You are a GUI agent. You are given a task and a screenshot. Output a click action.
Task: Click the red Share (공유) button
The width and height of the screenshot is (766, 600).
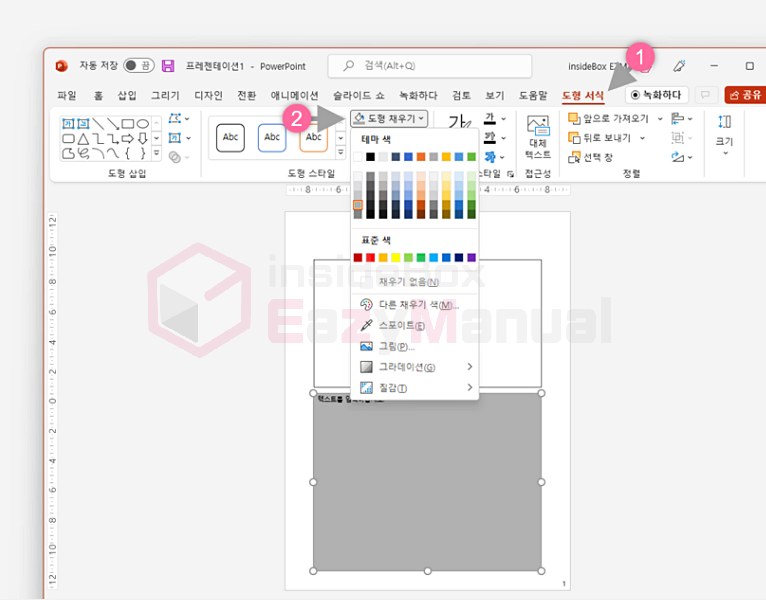745,95
